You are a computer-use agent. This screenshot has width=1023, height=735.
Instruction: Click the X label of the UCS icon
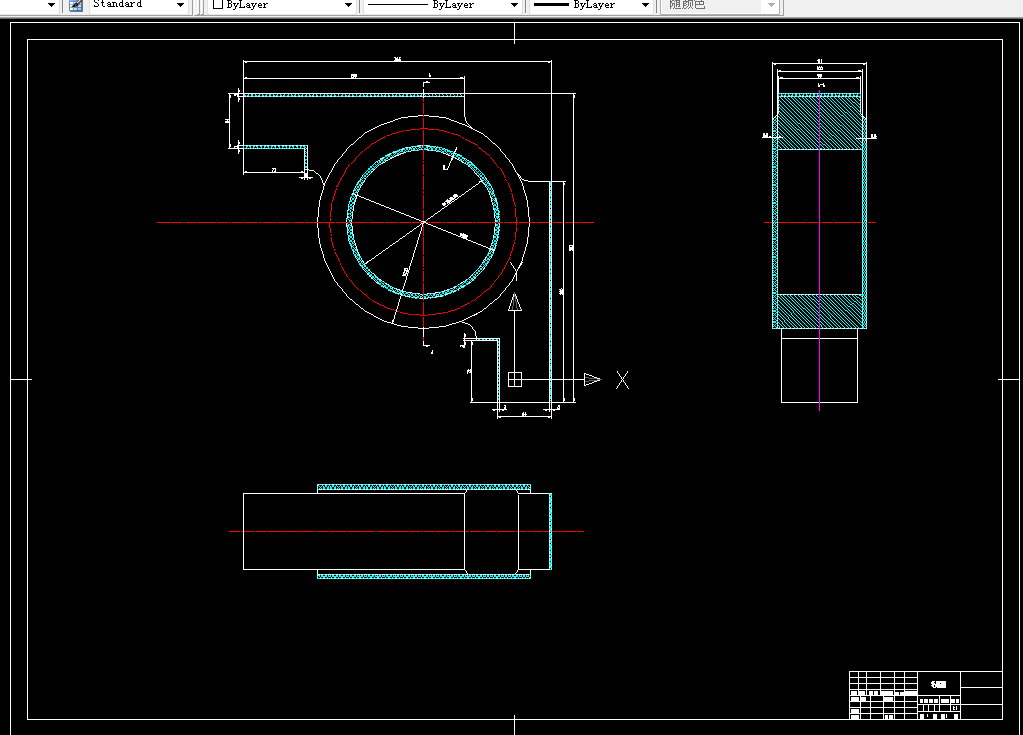[x=622, y=380]
